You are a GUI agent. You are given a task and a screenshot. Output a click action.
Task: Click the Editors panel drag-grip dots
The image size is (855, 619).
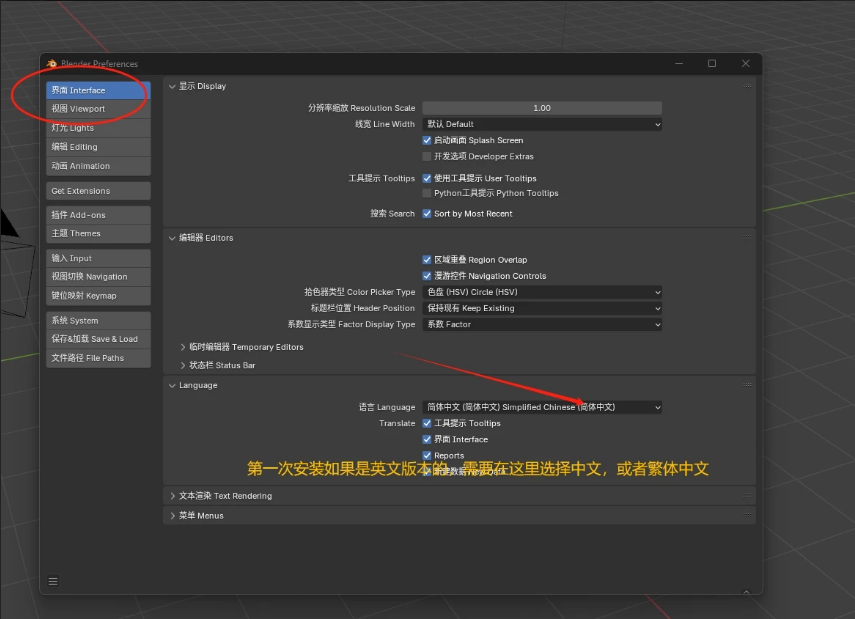[x=746, y=237]
